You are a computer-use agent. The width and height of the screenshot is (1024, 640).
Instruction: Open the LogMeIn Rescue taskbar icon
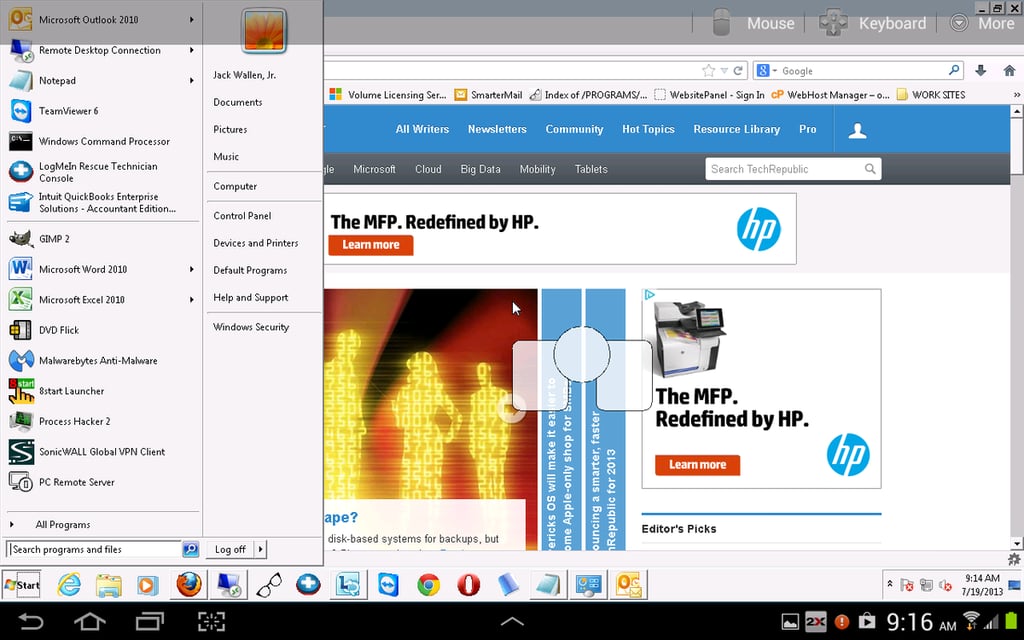coord(308,584)
